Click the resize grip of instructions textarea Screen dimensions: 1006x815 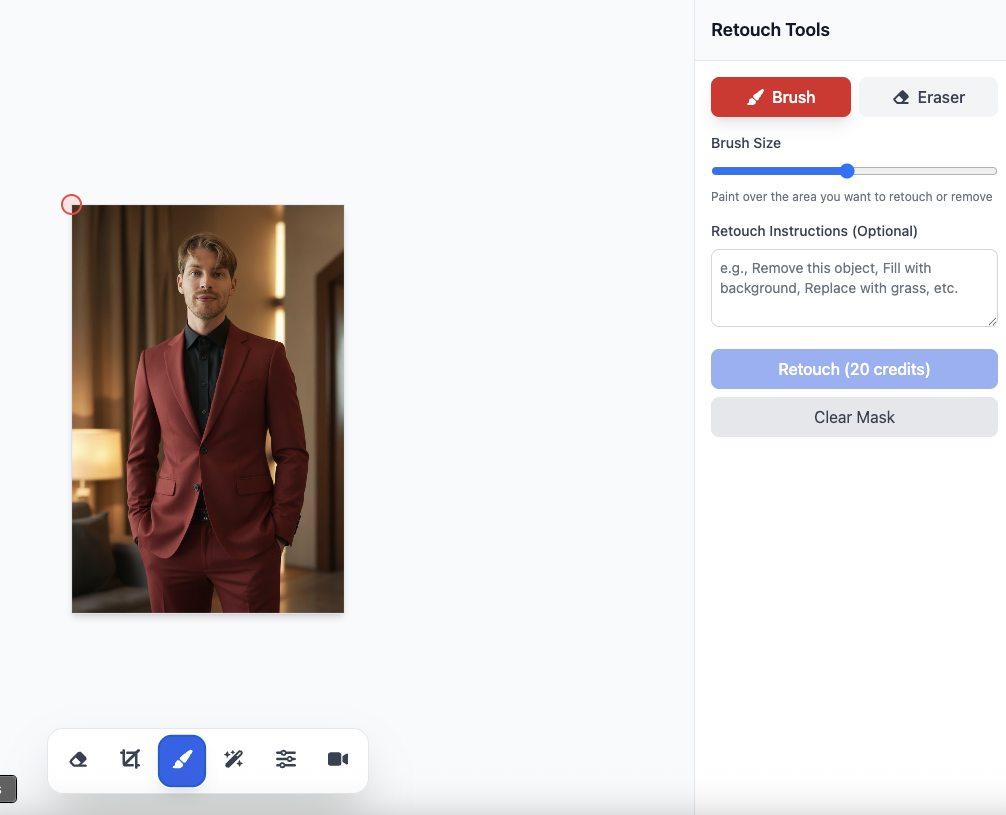click(x=992, y=321)
